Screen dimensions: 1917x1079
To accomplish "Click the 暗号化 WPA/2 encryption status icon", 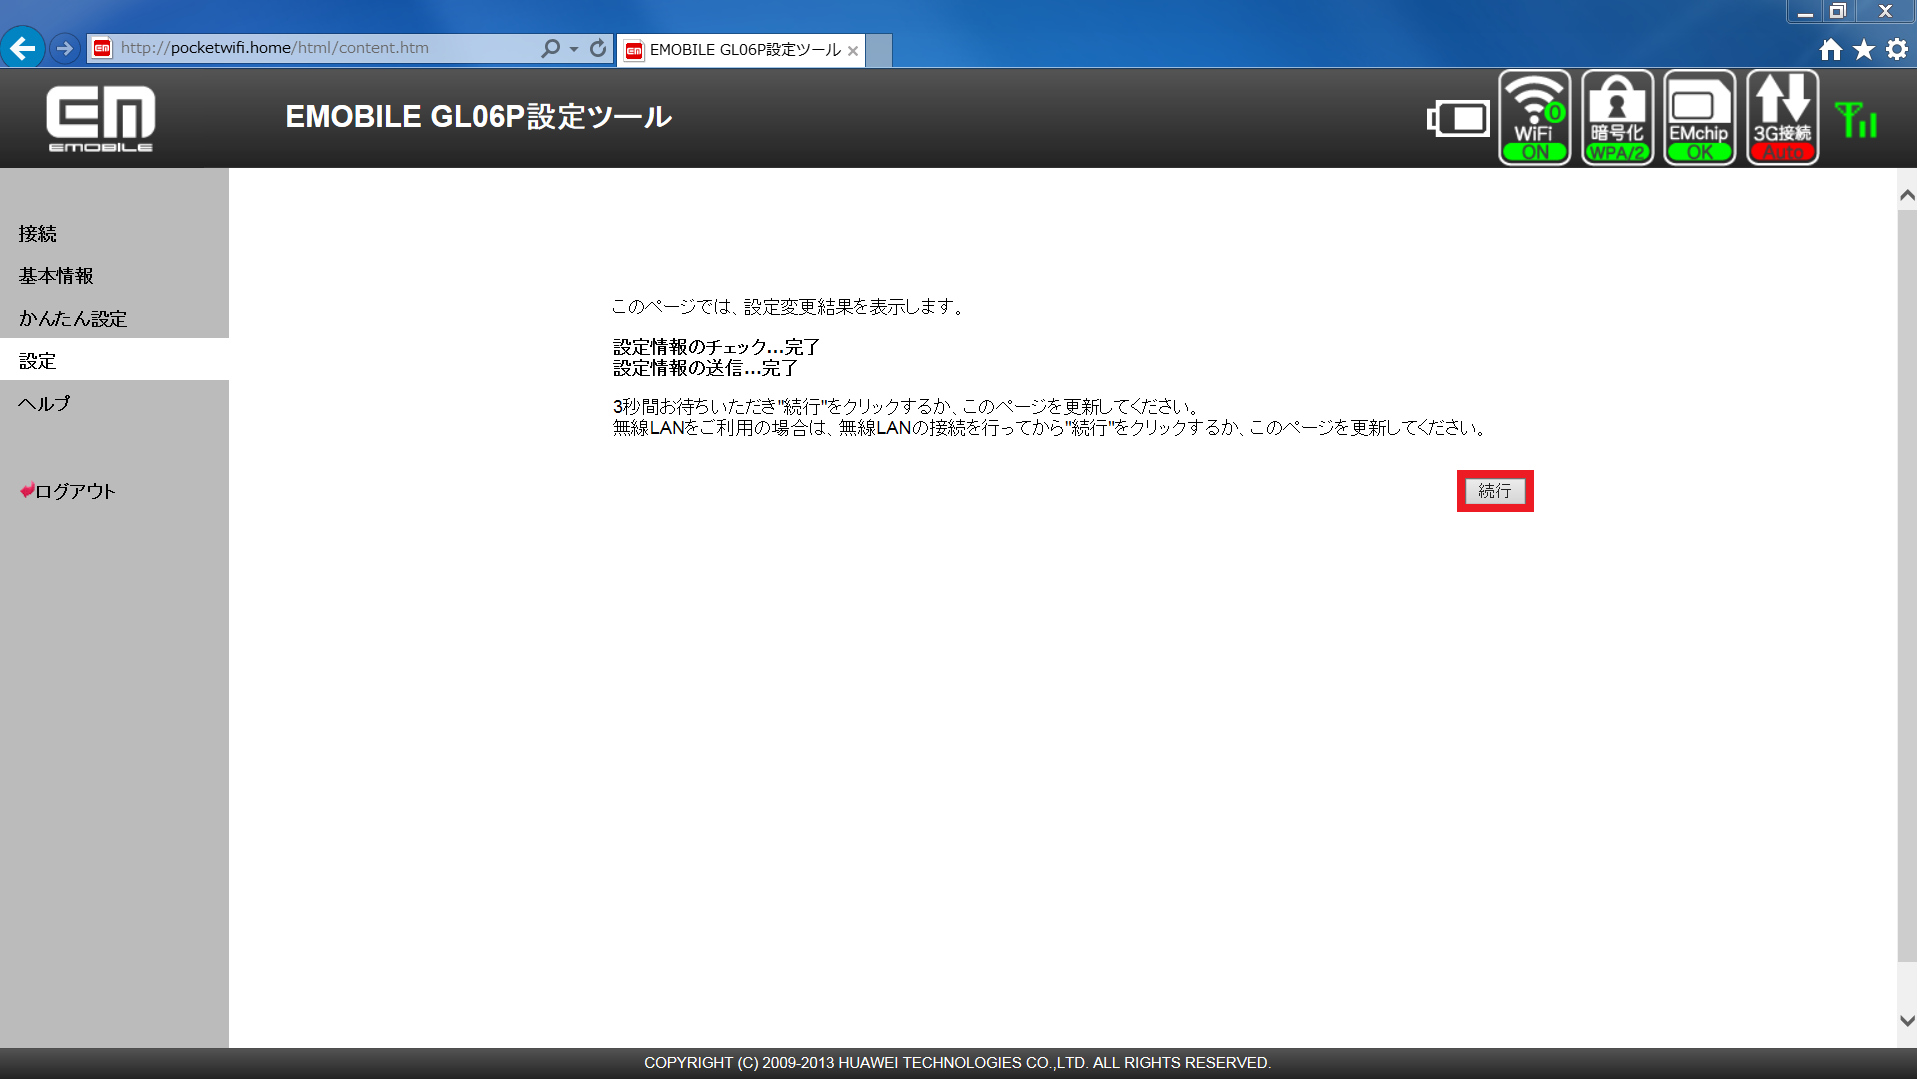I will [x=1617, y=117].
